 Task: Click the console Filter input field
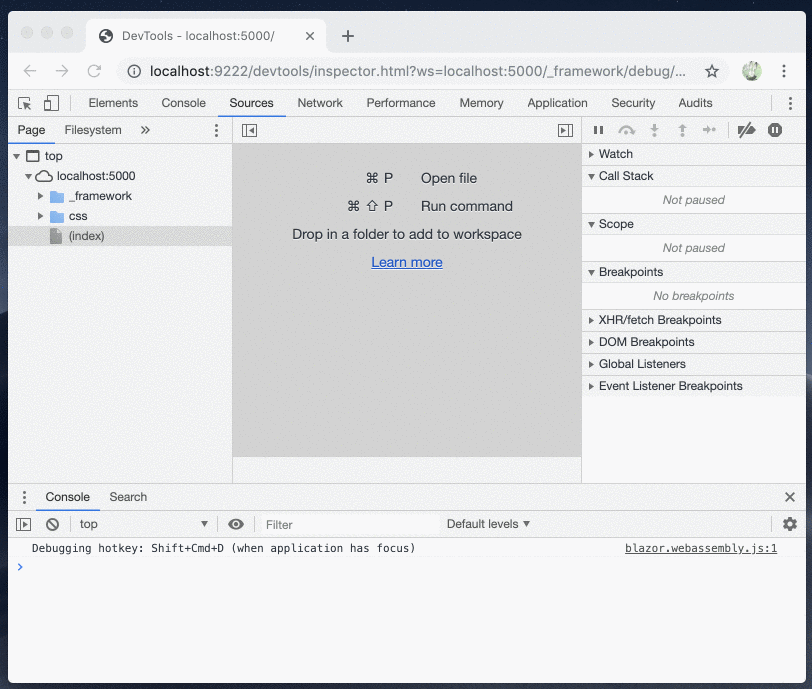click(345, 524)
